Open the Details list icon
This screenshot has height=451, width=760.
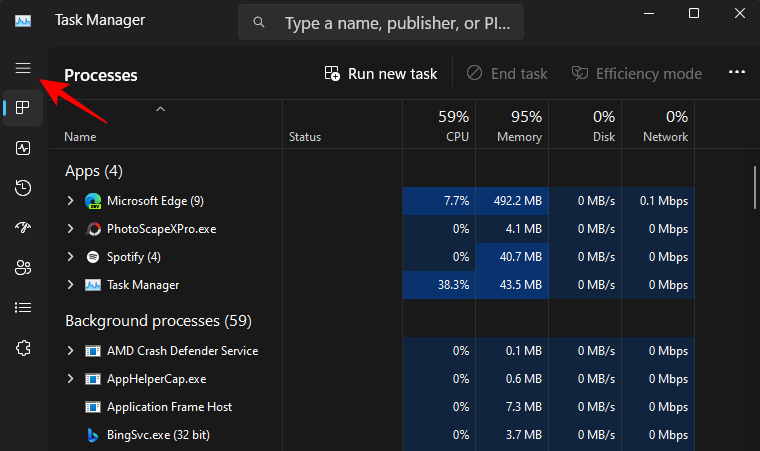point(22,308)
